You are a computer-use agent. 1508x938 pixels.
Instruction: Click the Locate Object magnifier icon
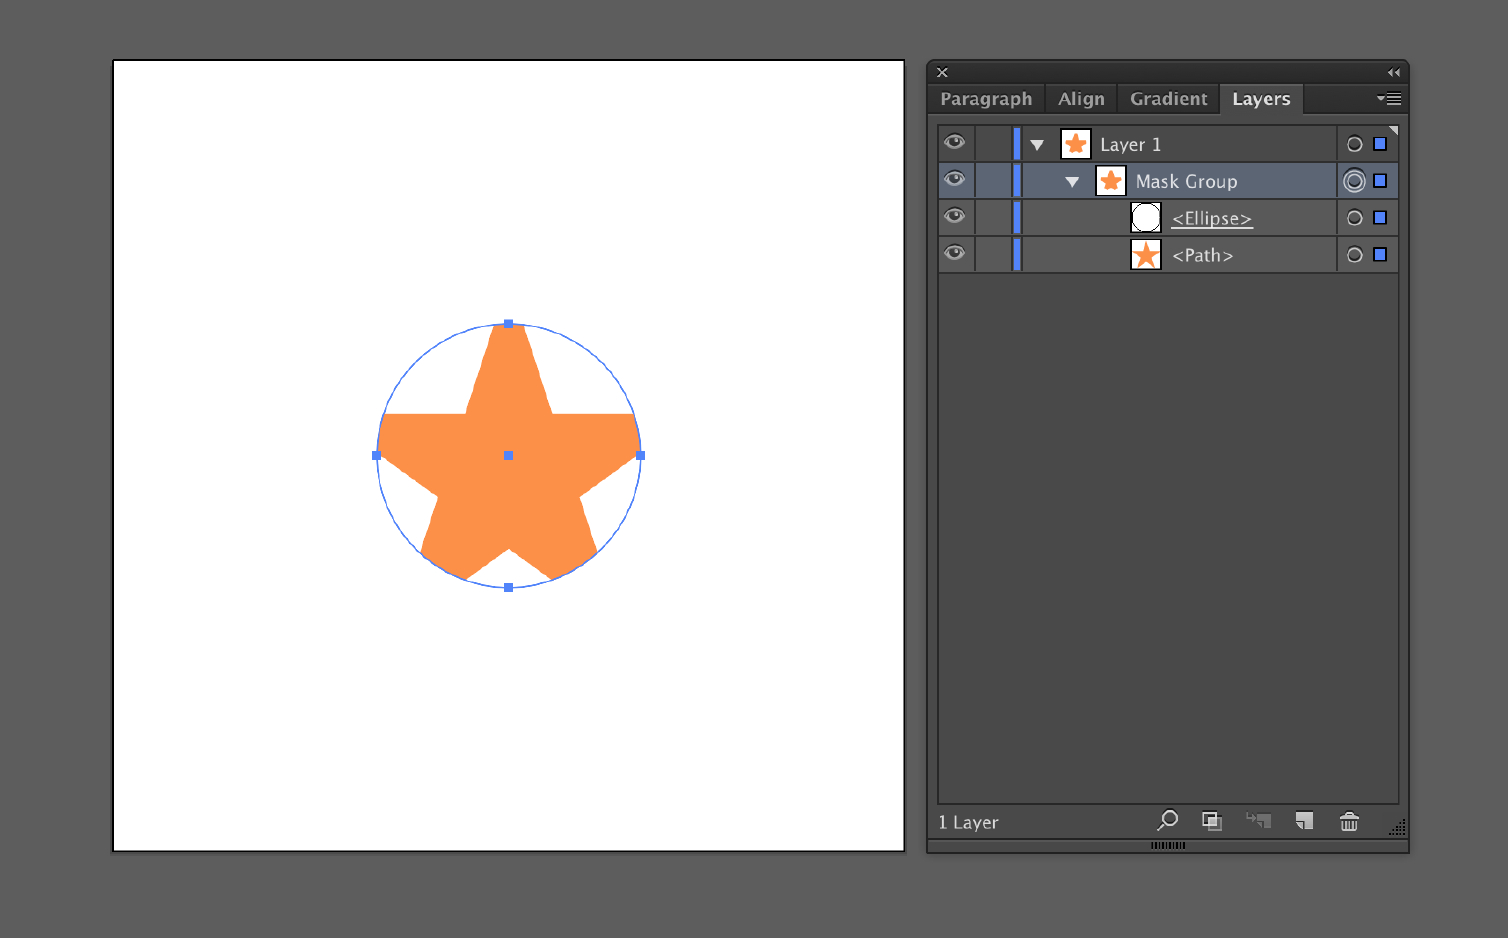(x=1167, y=821)
